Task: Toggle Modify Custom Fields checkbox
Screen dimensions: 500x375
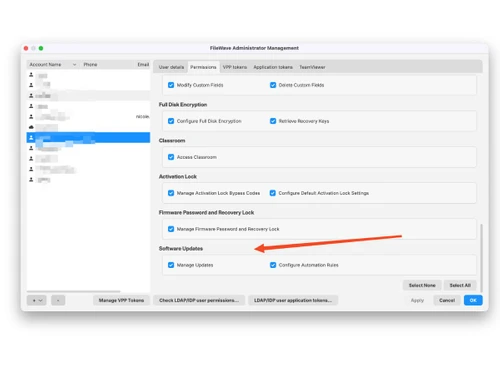Action: pyautogui.click(x=171, y=85)
